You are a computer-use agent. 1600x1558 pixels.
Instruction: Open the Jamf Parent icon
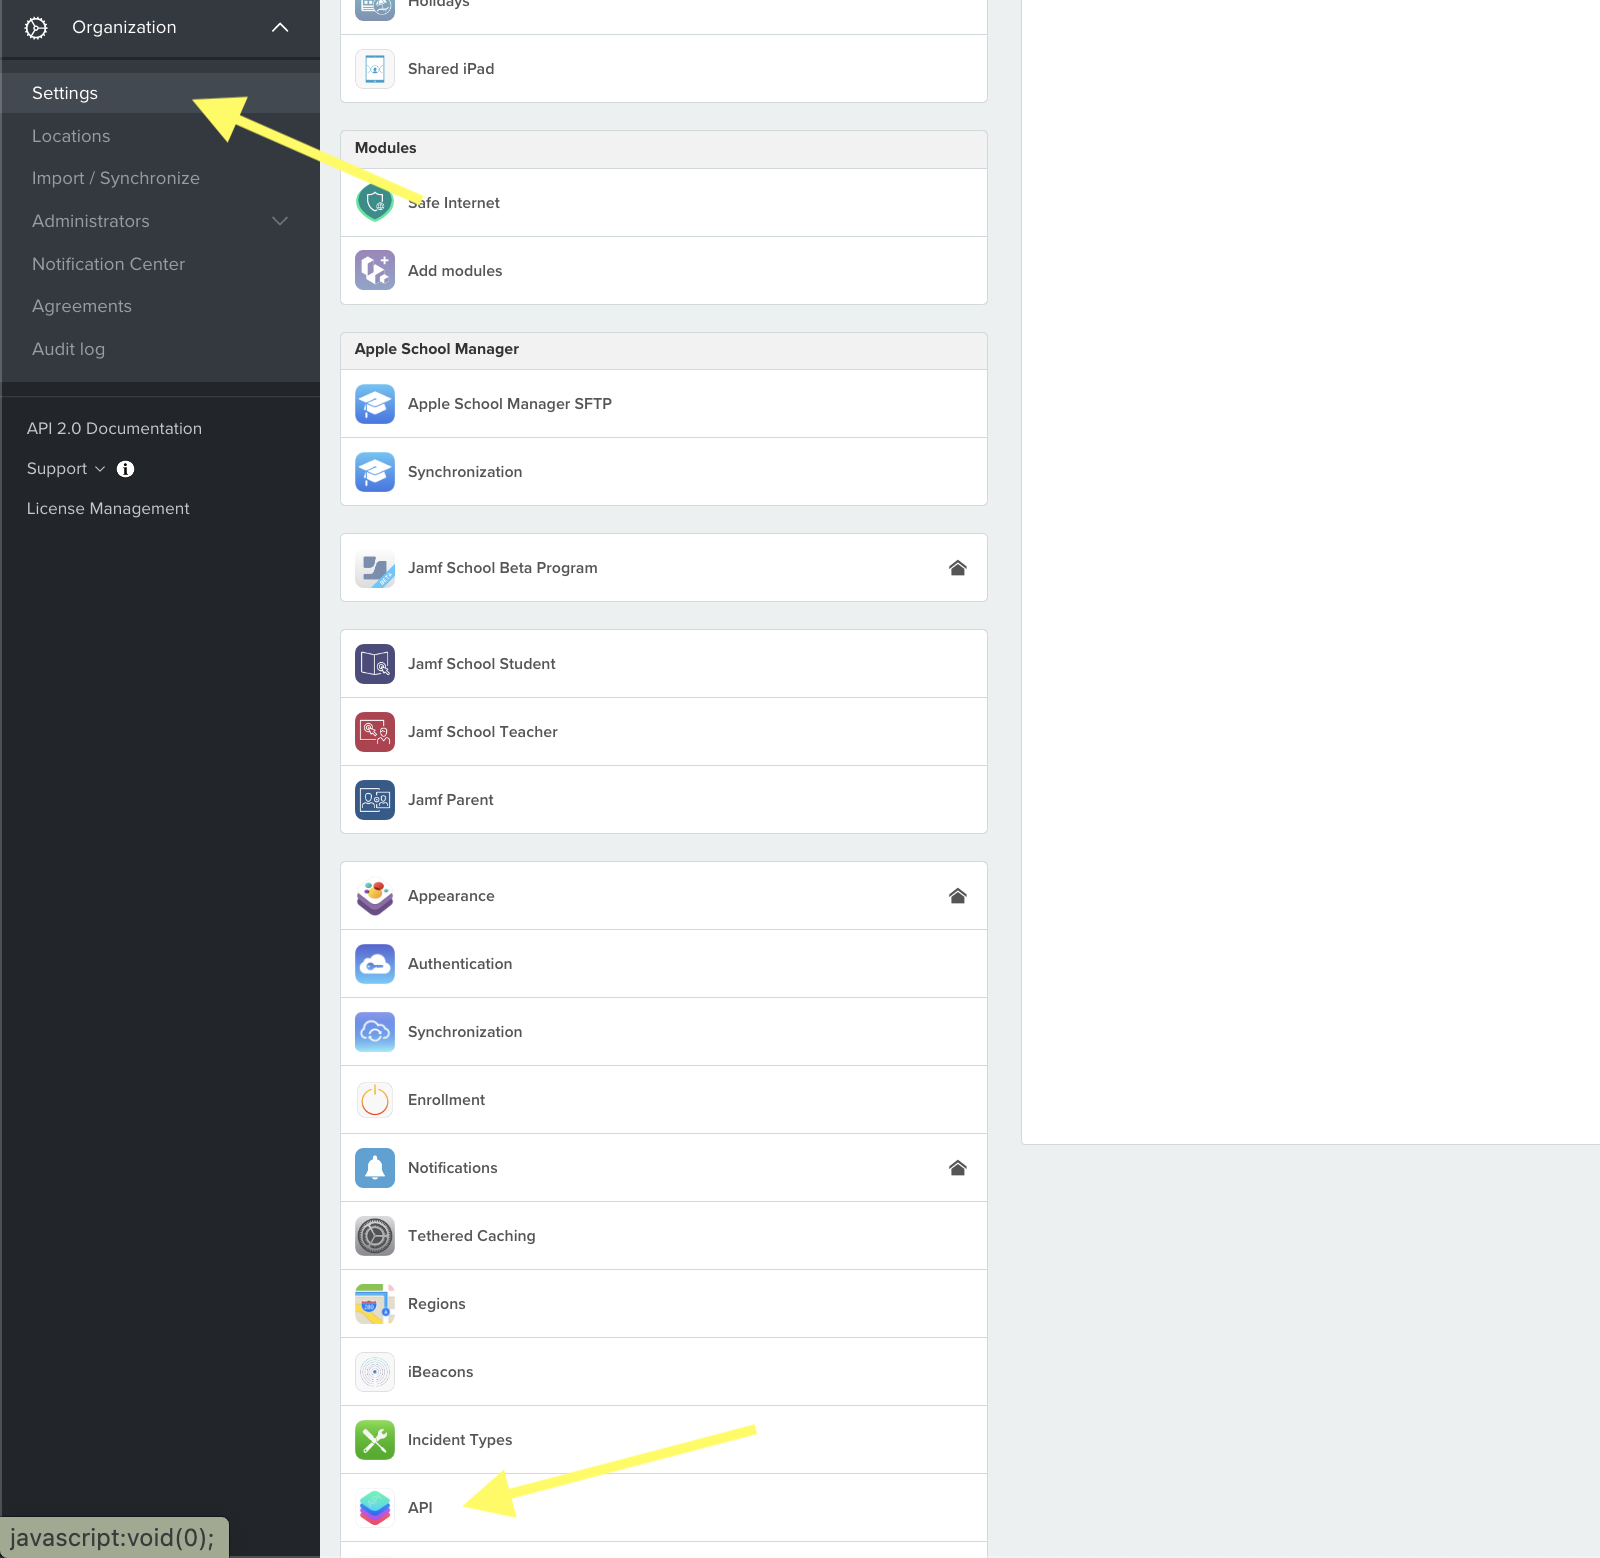pos(374,799)
